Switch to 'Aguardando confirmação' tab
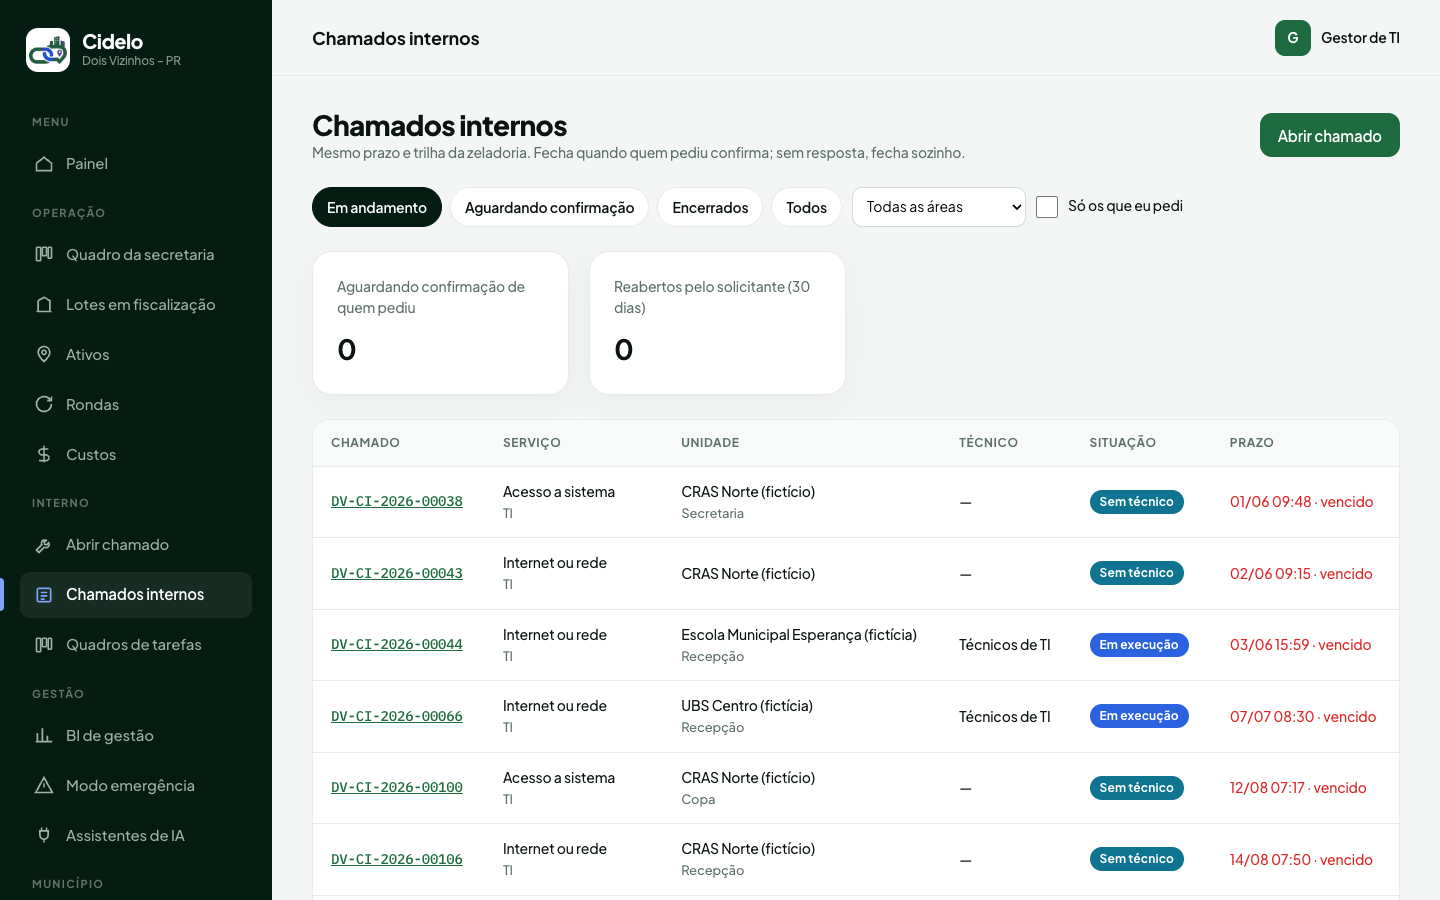The height and width of the screenshot is (900, 1440). pyautogui.click(x=549, y=207)
